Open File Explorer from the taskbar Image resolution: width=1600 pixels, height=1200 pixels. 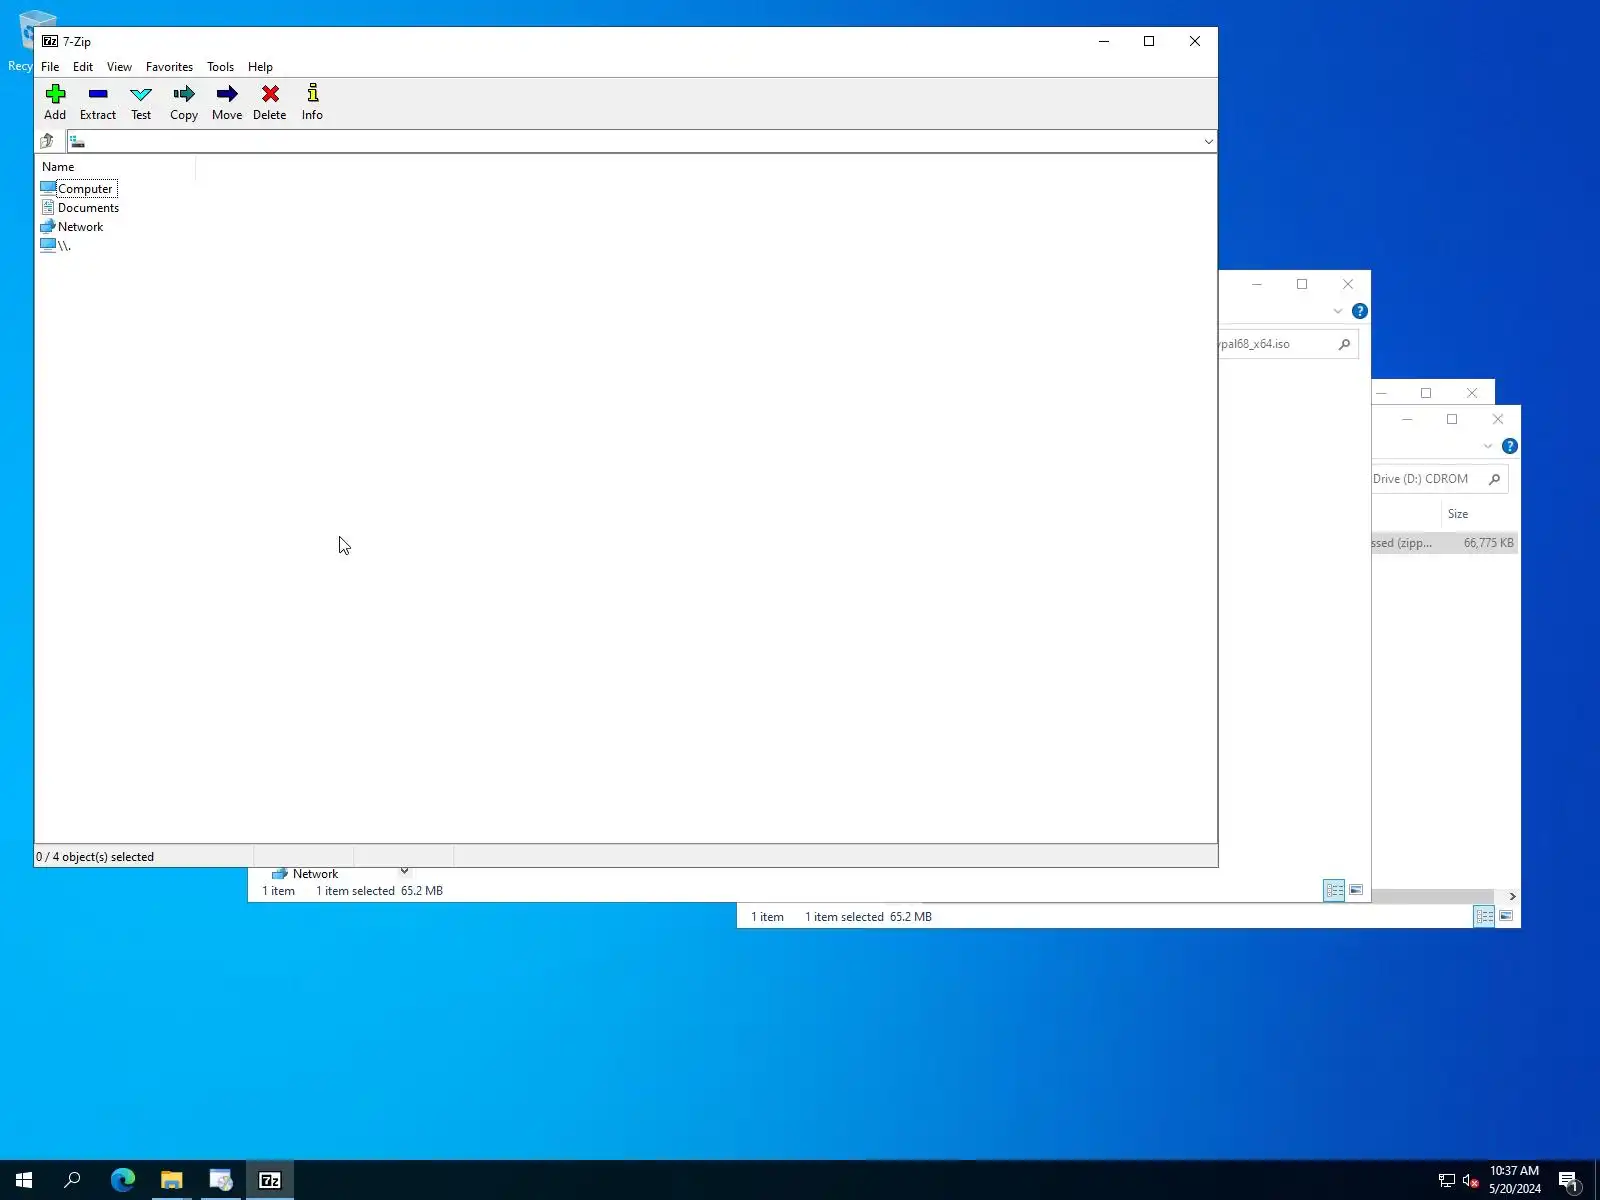(x=171, y=1180)
